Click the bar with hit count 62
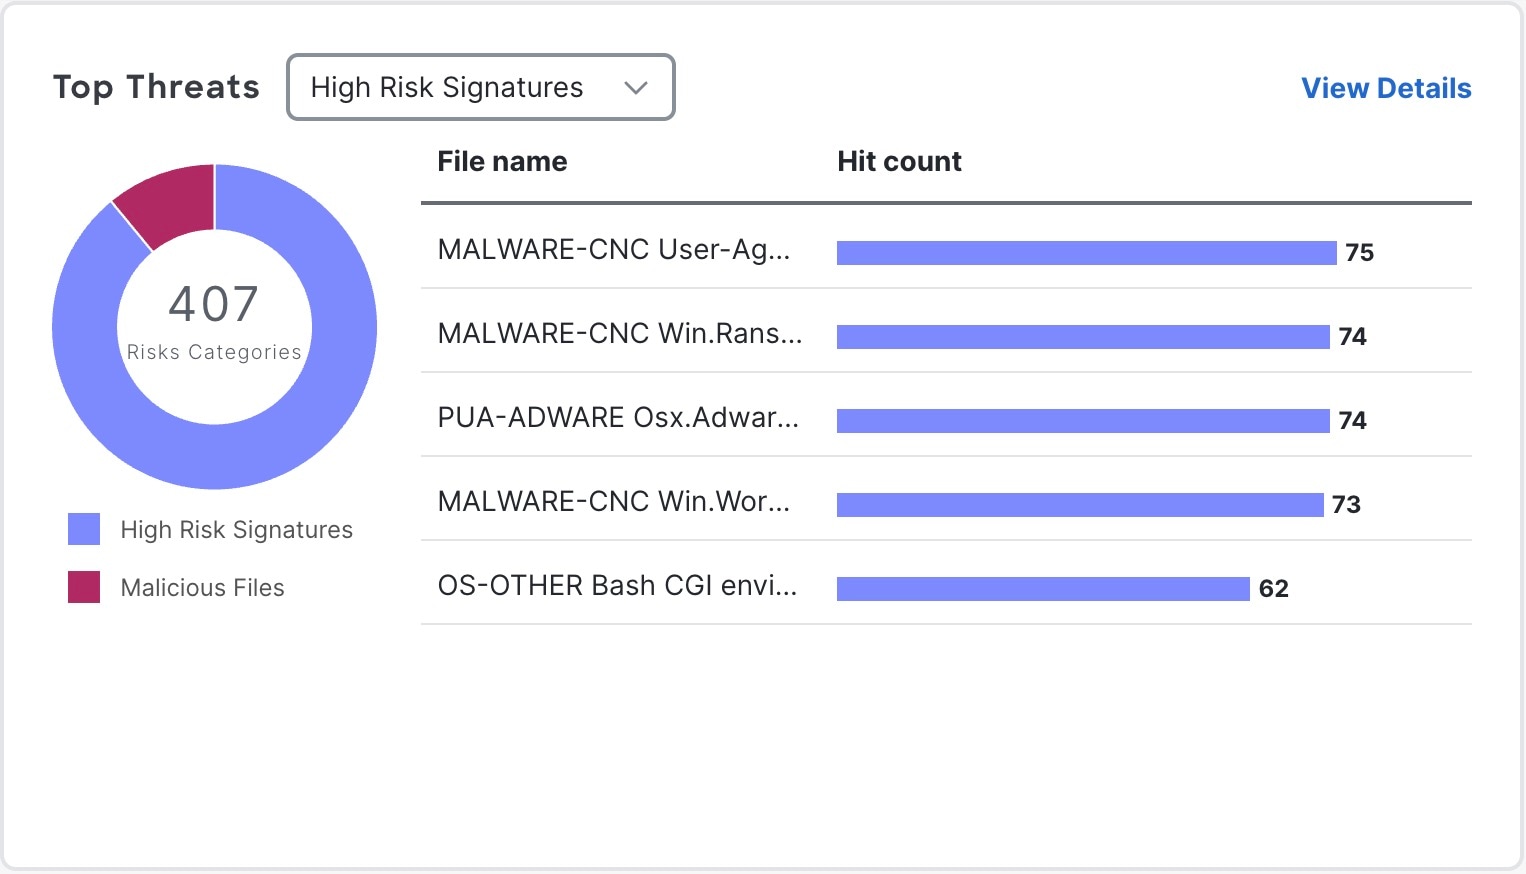Viewport: 1526px width, 874px height. (x=1043, y=589)
